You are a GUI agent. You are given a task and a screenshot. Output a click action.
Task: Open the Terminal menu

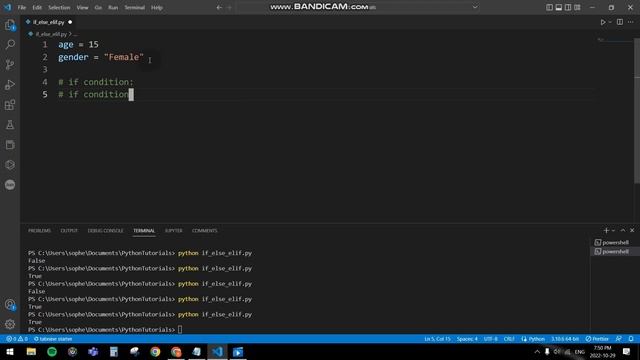(x=135, y=7)
